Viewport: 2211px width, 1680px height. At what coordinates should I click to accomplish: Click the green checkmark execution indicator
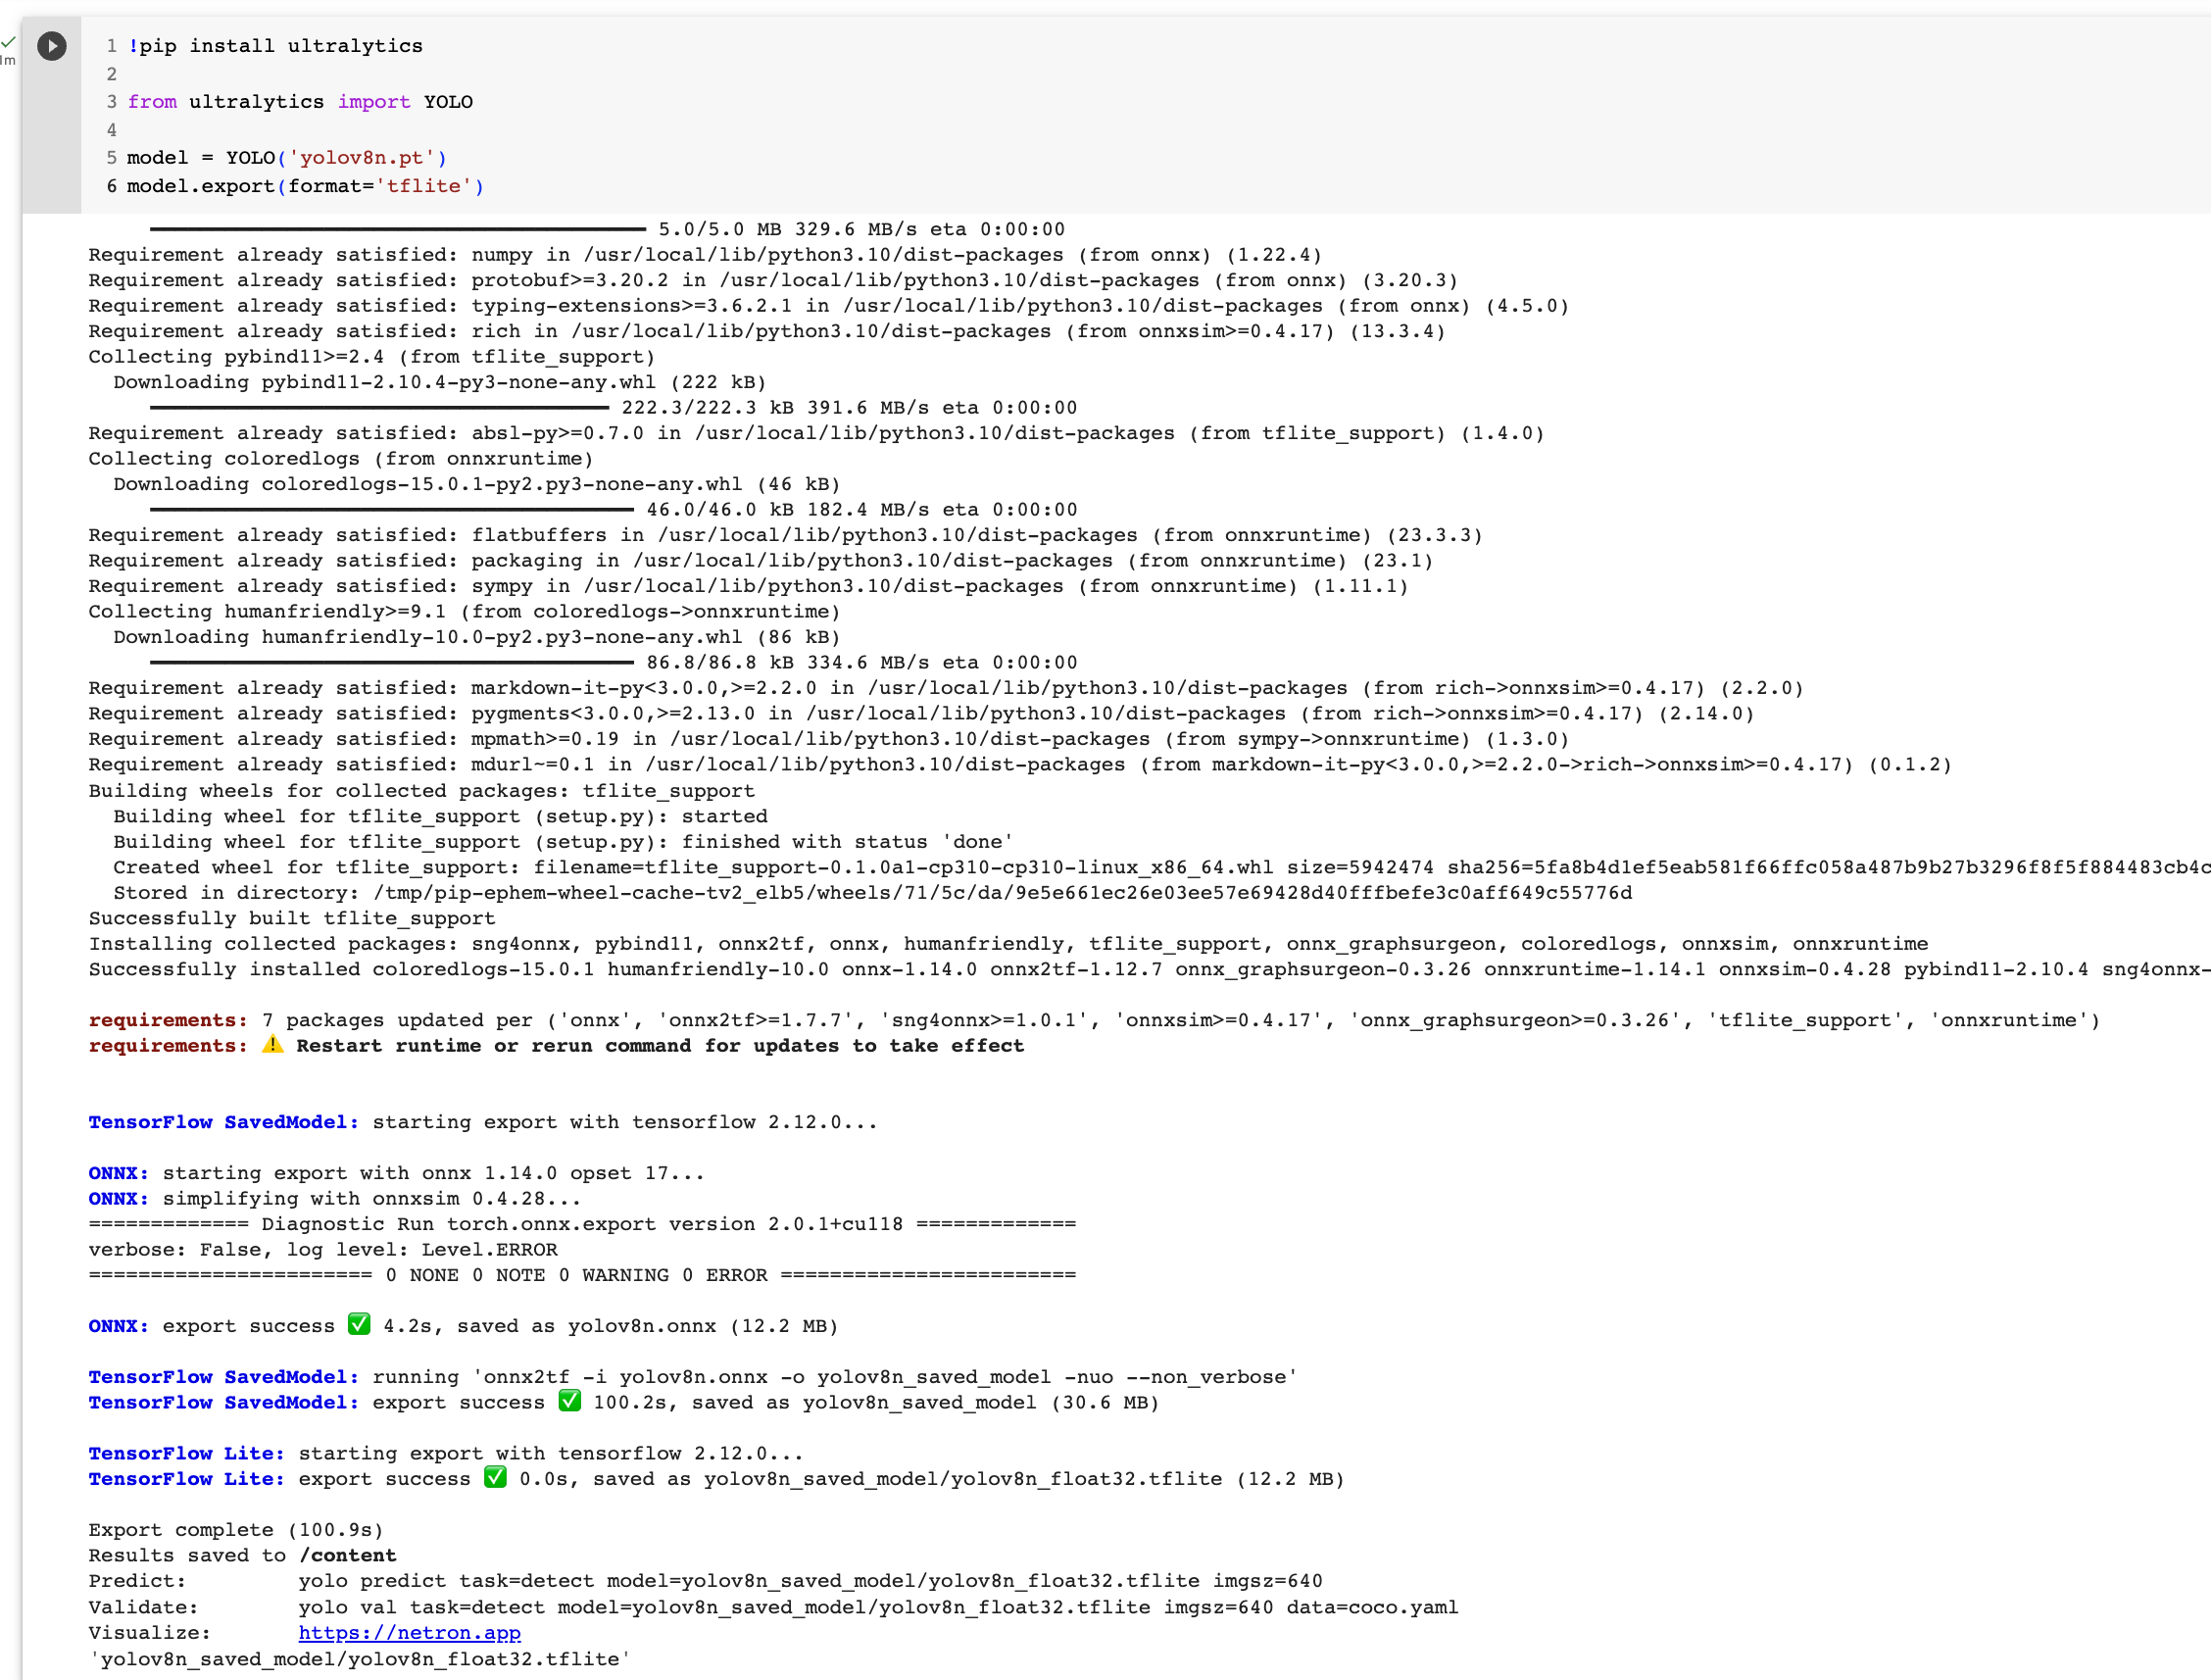[x=9, y=42]
